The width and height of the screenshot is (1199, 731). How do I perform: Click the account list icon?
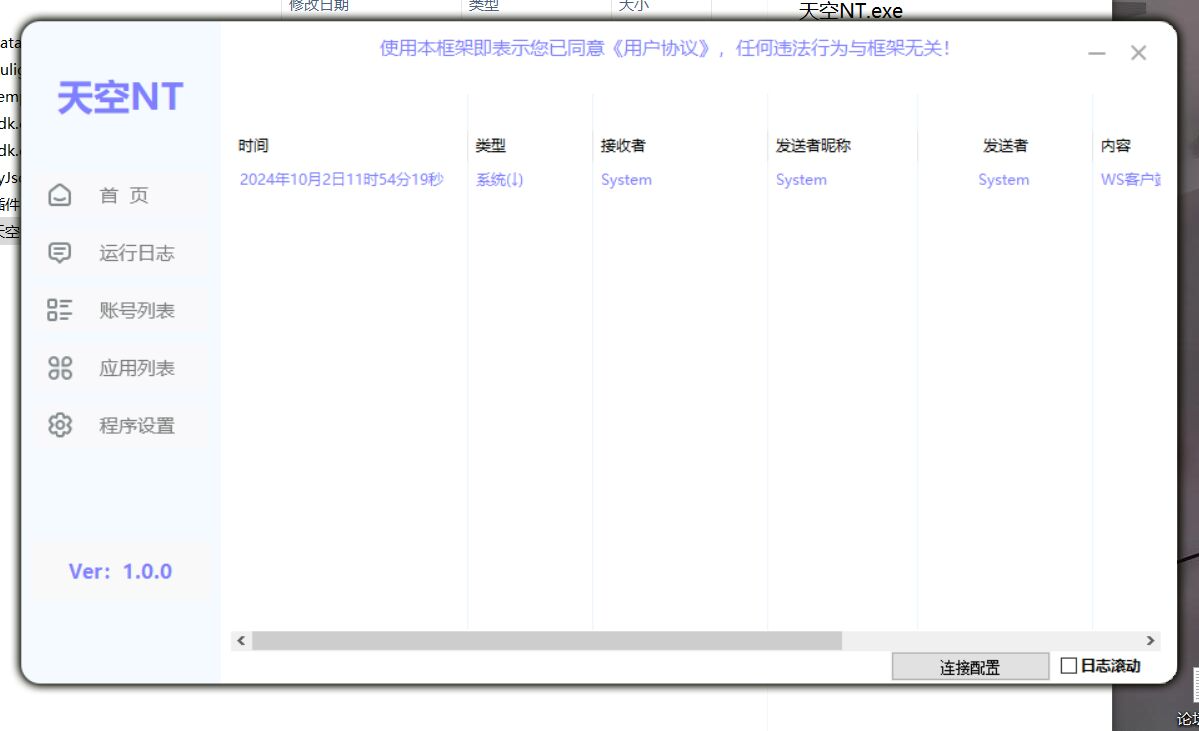60,310
